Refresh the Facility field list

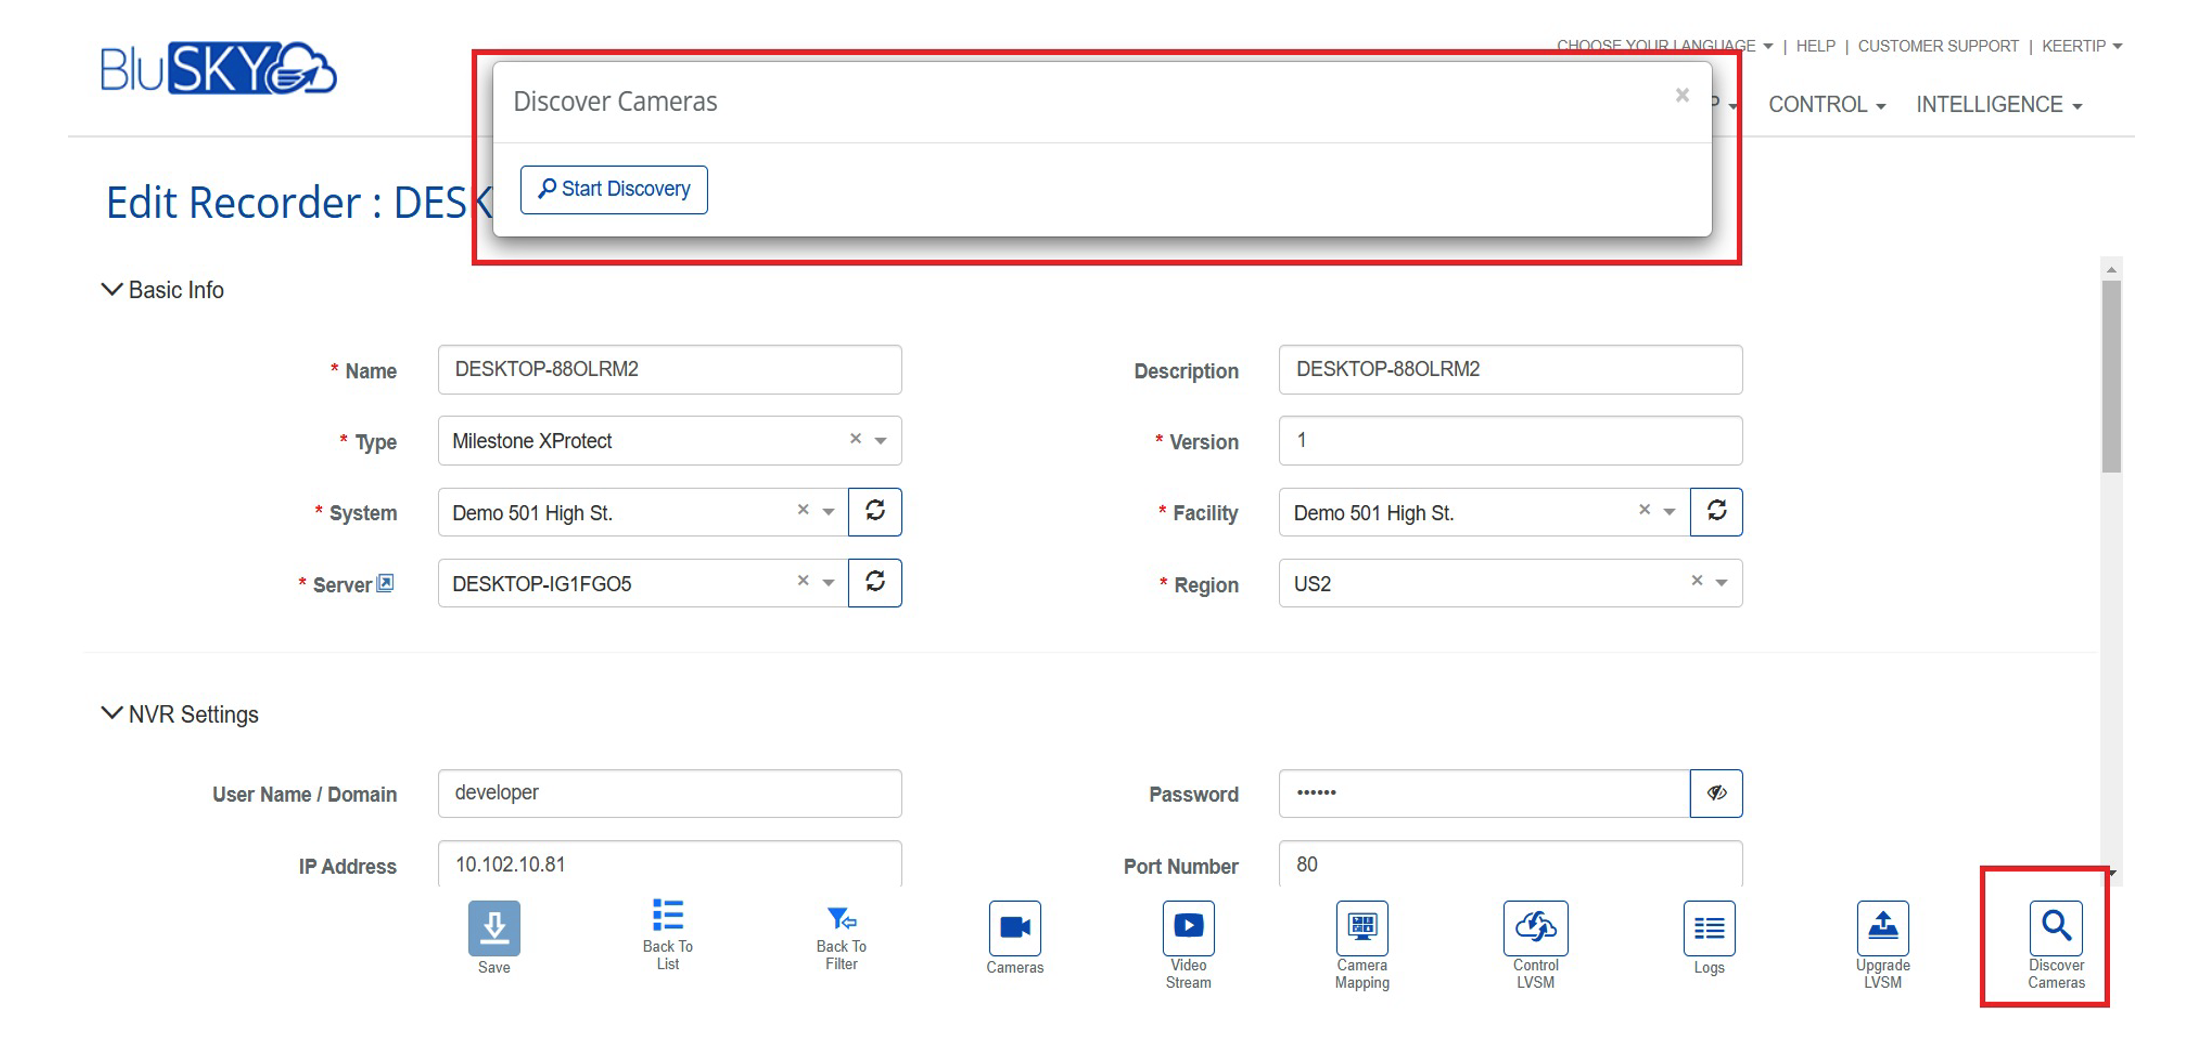click(1716, 511)
